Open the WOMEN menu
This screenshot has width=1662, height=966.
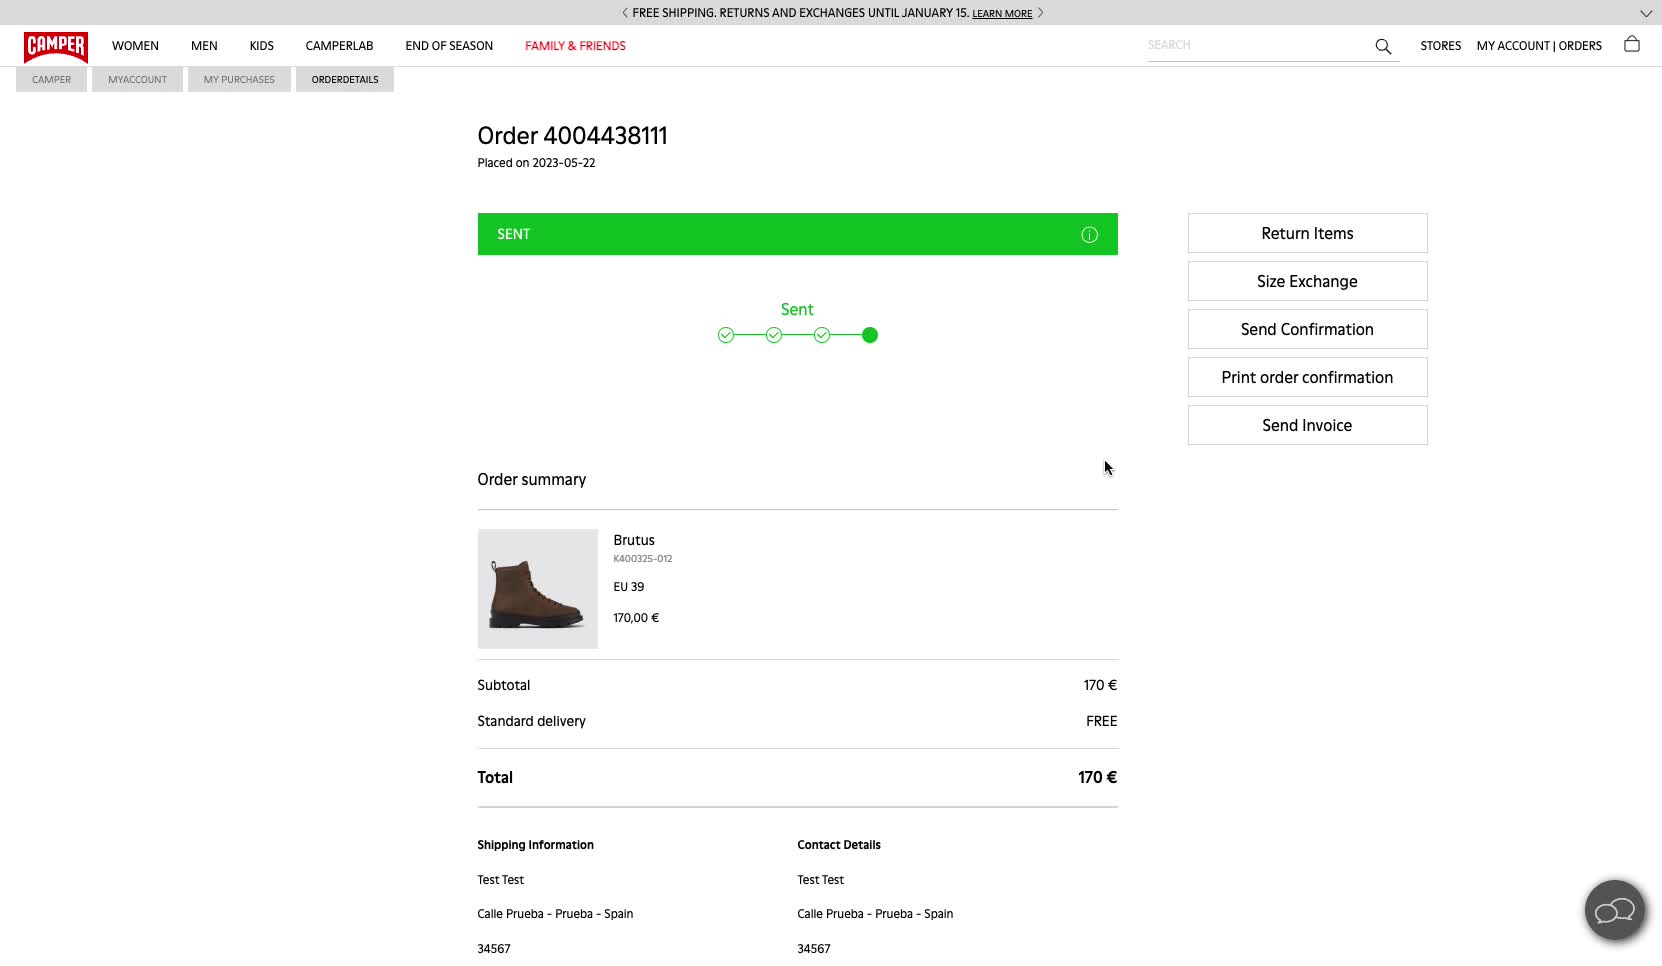[135, 46]
